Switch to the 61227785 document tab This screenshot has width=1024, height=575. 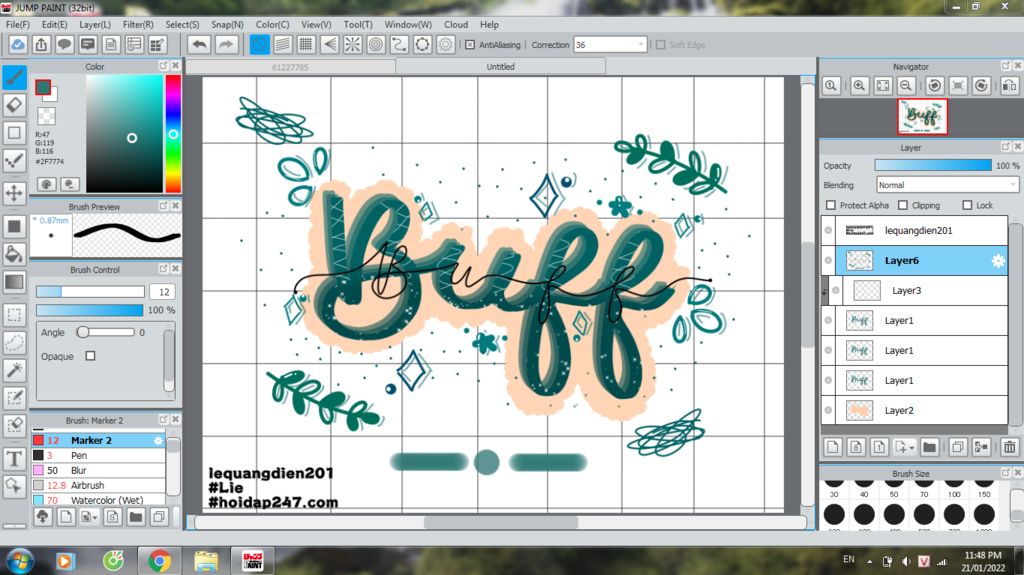(290, 67)
